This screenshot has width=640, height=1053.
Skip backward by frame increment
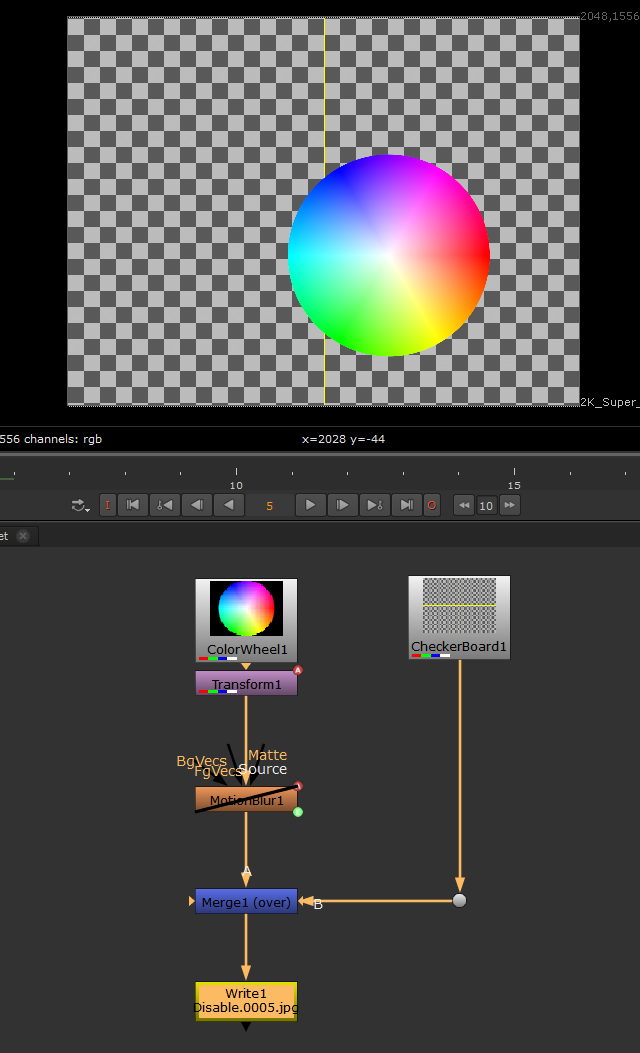point(463,505)
